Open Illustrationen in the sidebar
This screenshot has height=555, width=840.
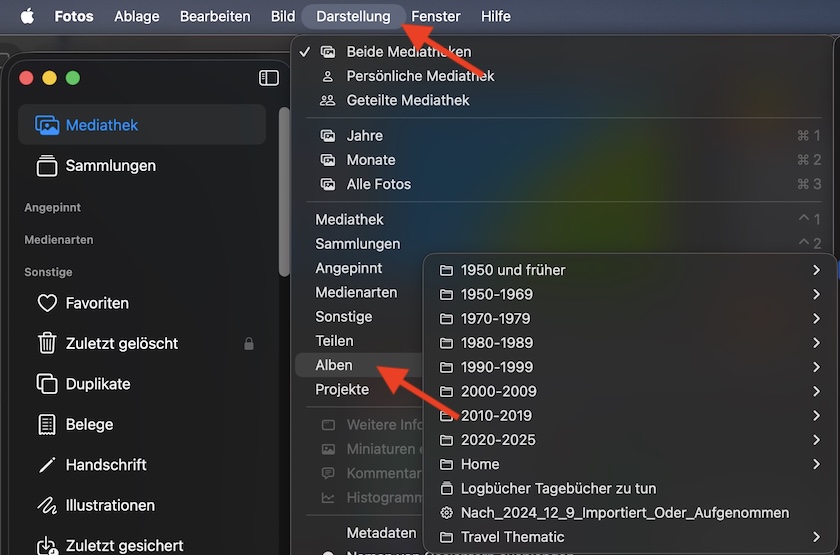point(110,505)
